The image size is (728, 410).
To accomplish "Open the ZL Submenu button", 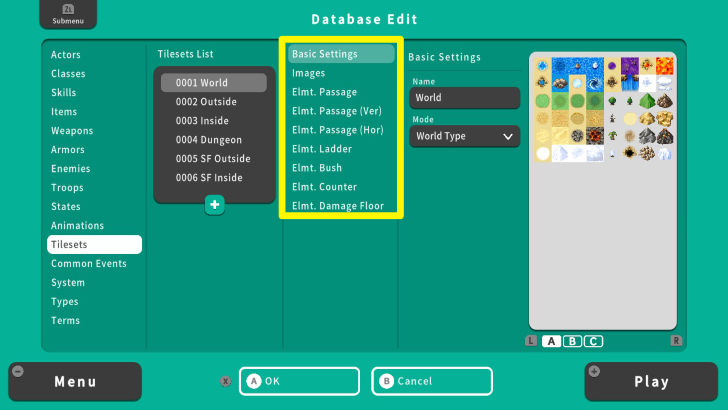I will 68,14.
